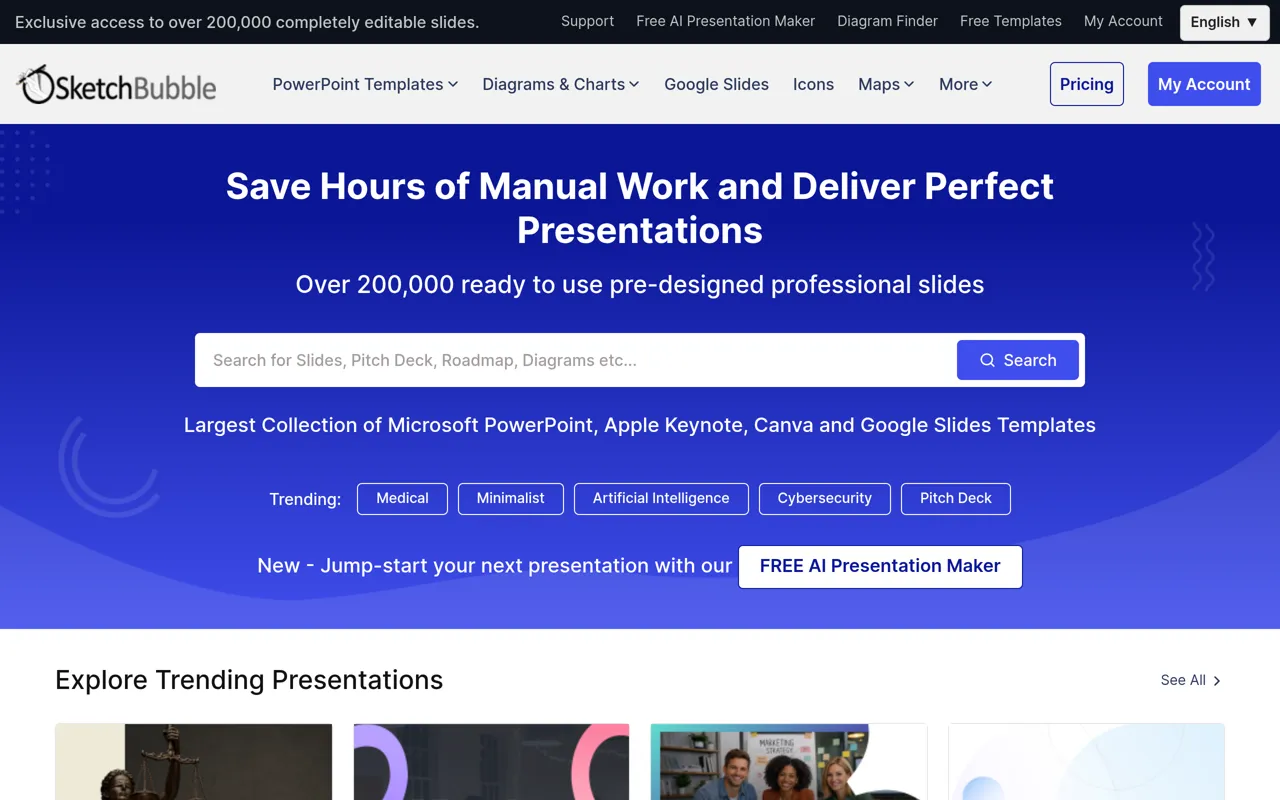The image size is (1280, 800).
Task: Click the Exclusive access banner text
Action: click(x=247, y=22)
